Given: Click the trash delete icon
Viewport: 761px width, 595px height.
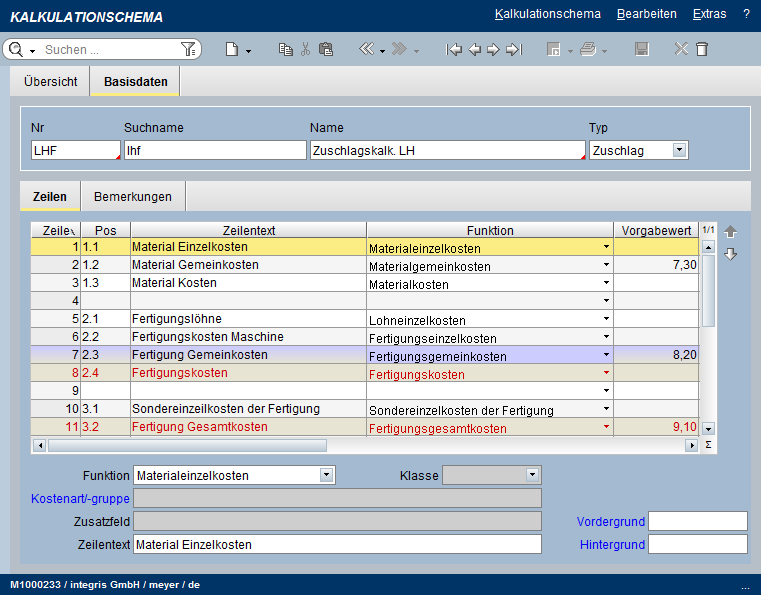Looking at the screenshot, I should click(x=702, y=49).
